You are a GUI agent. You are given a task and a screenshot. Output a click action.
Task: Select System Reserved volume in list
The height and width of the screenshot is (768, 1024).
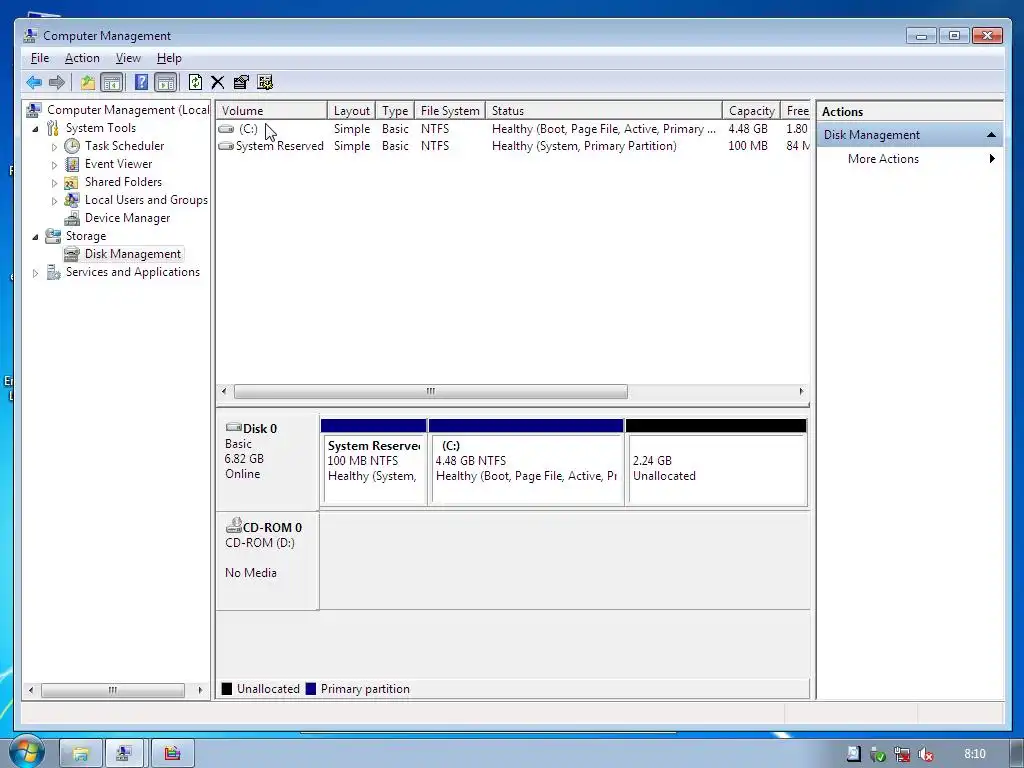pos(280,146)
